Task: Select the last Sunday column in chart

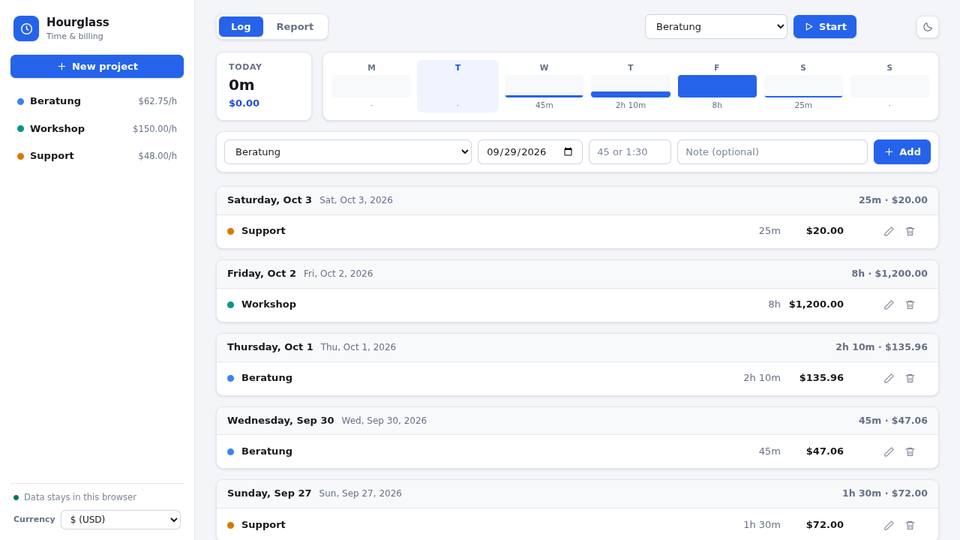Action: point(890,86)
